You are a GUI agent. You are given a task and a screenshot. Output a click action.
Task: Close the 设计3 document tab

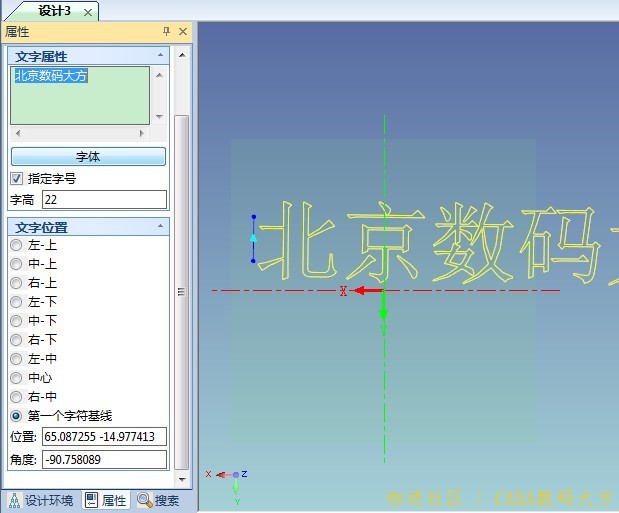[x=88, y=12]
